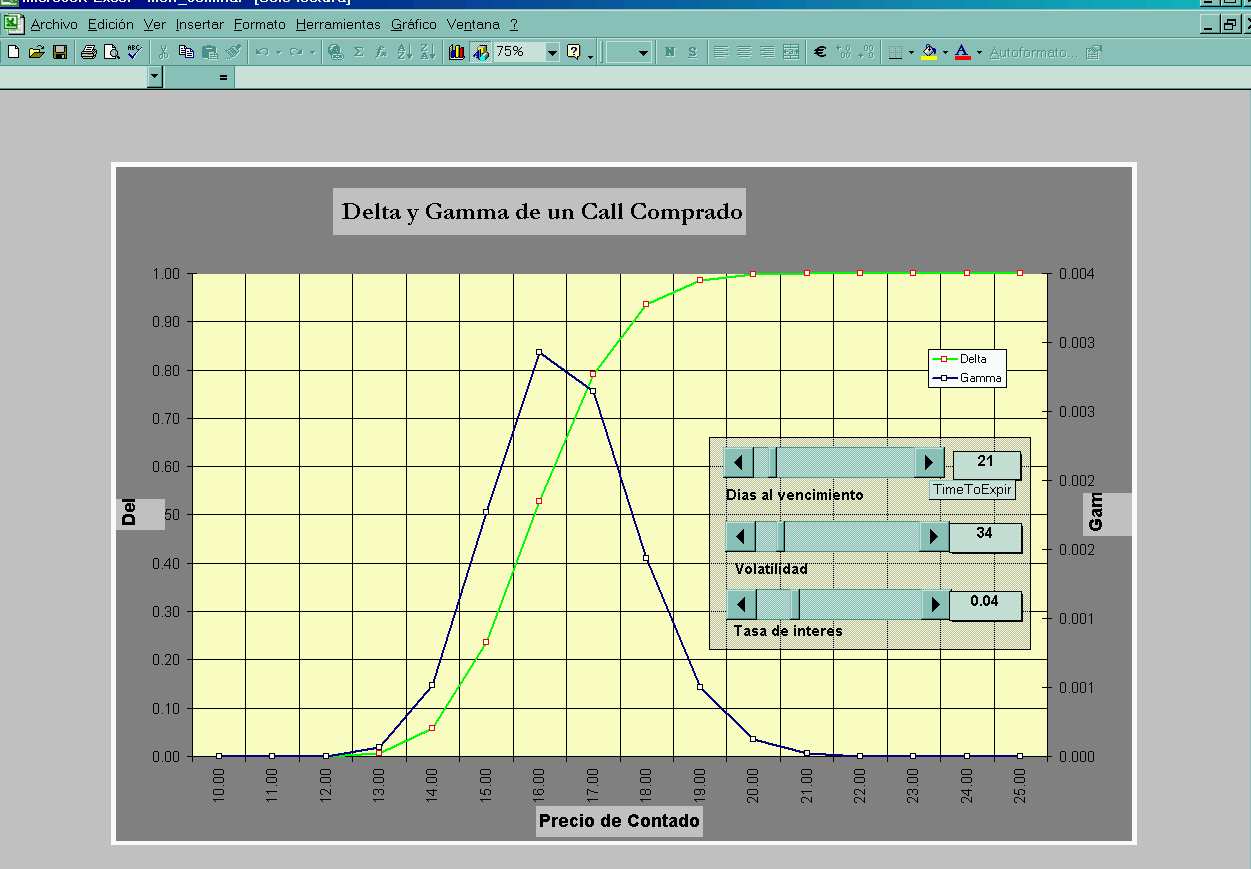The image size is (1251, 869).
Task: Save the workbook with the floppy icon
Action: [x=59, y=52]
